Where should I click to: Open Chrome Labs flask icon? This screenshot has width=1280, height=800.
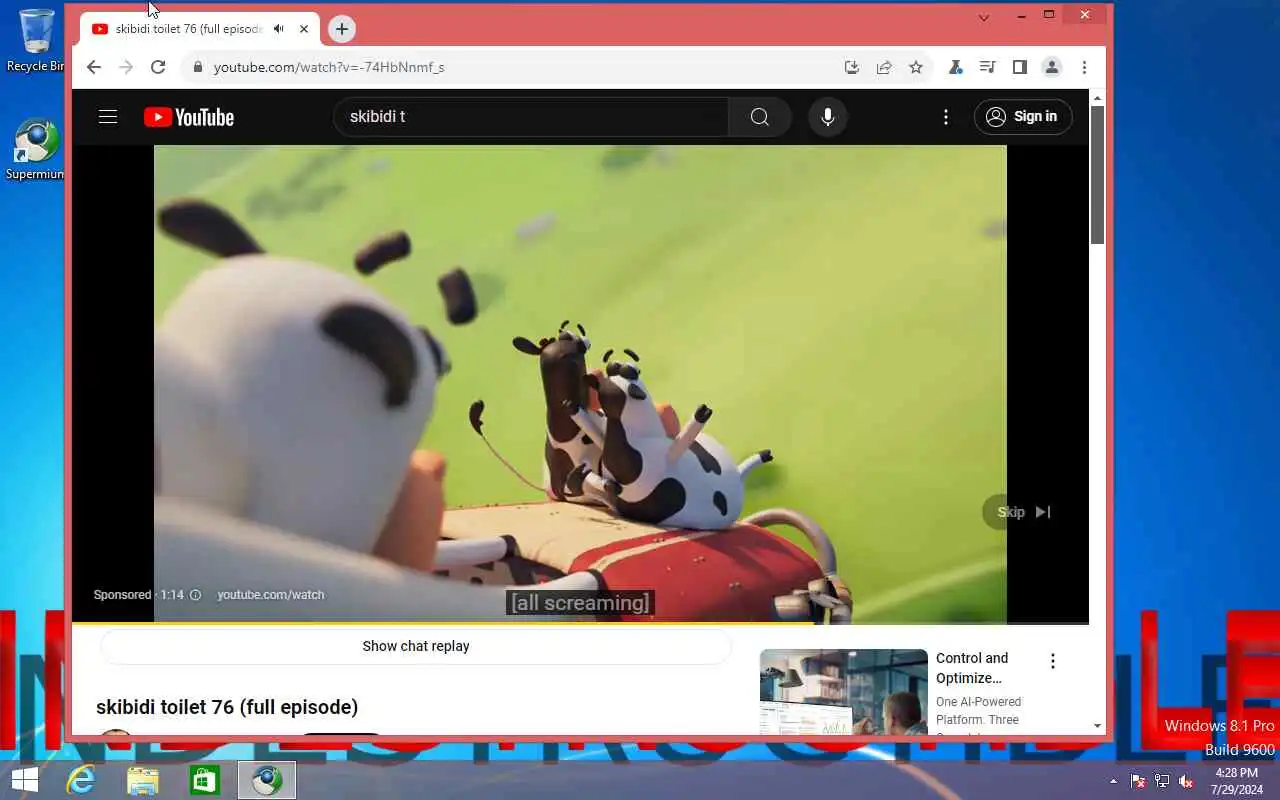point(955,67)
